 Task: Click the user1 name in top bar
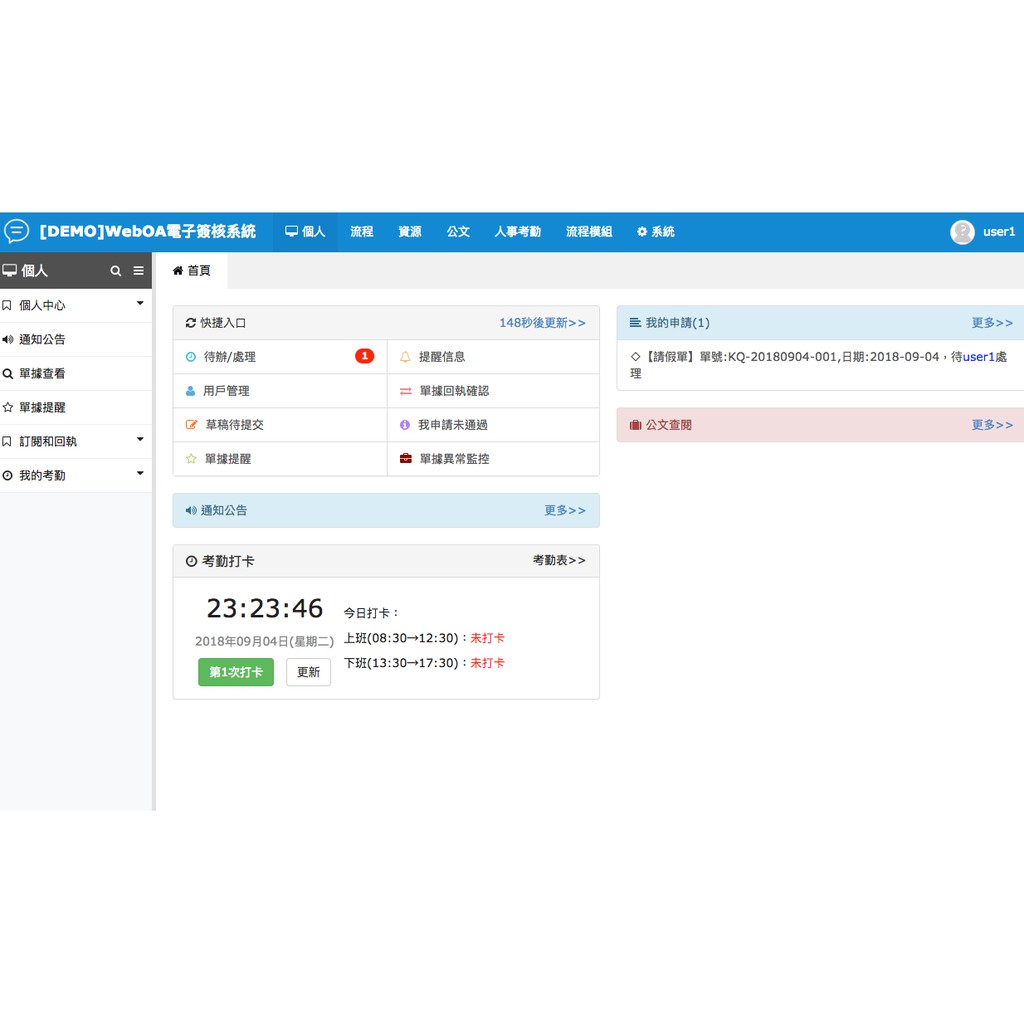999,231
